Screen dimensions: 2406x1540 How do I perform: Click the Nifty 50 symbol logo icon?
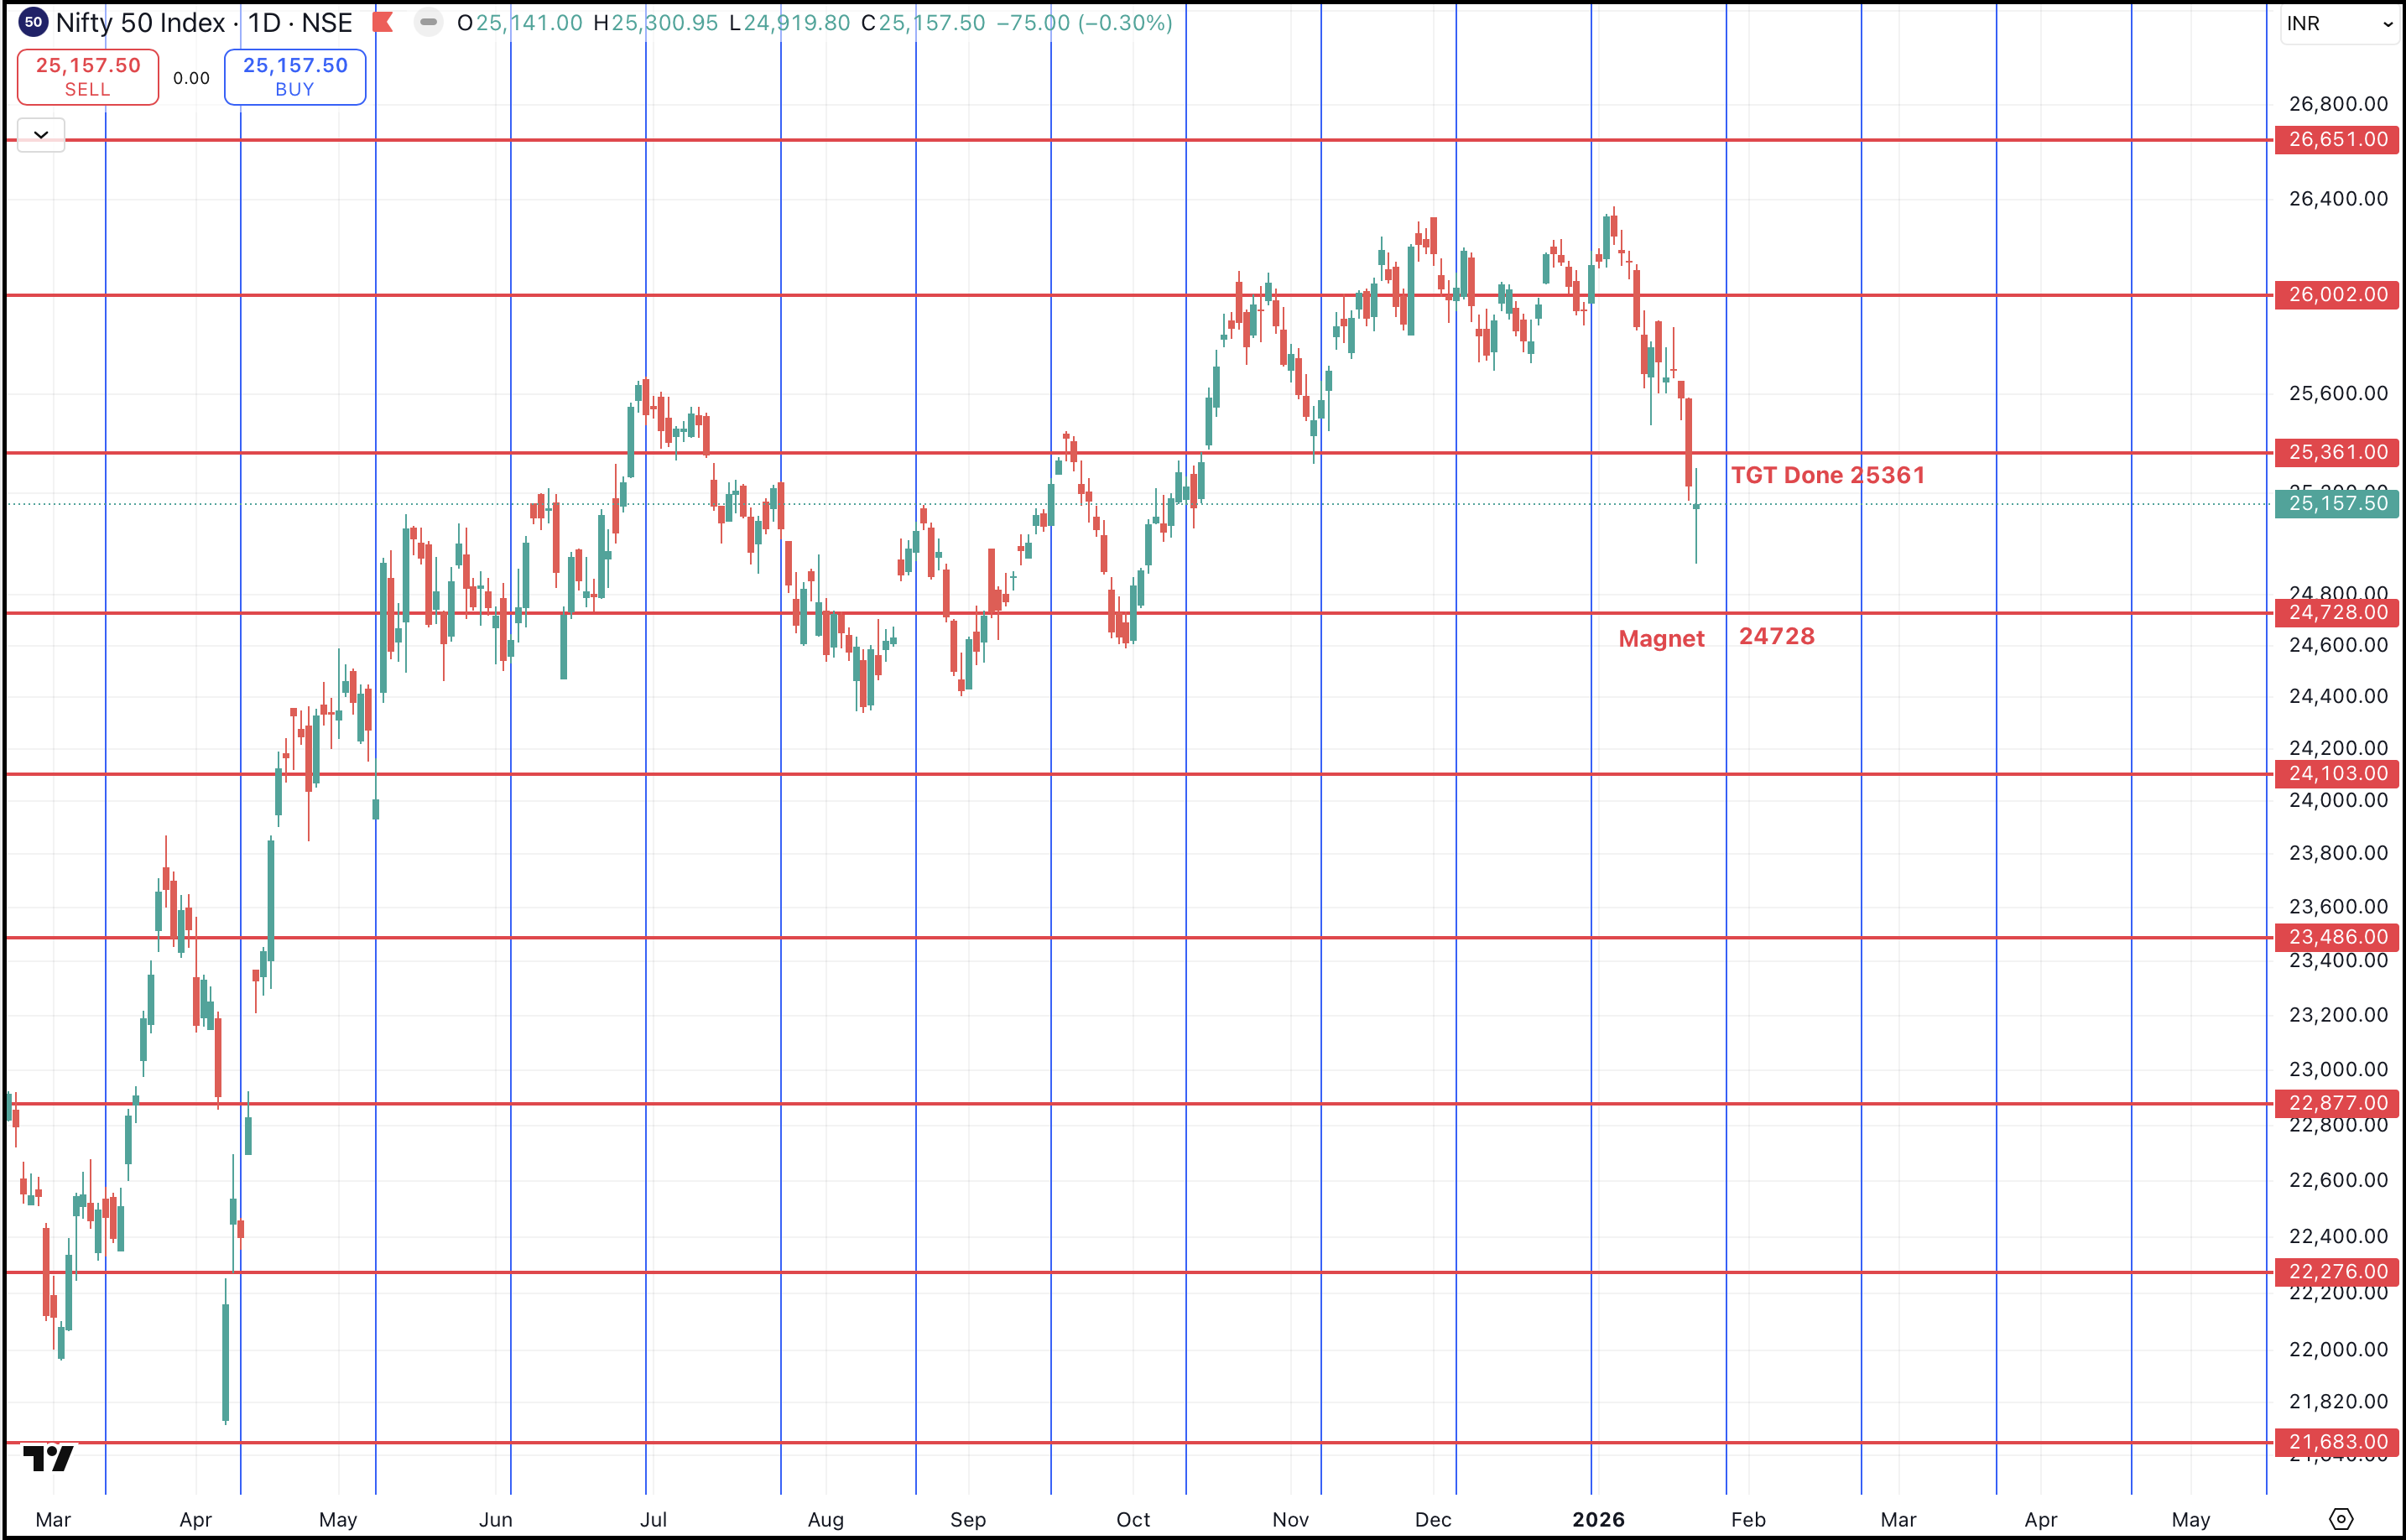click(x=34, y=22)
